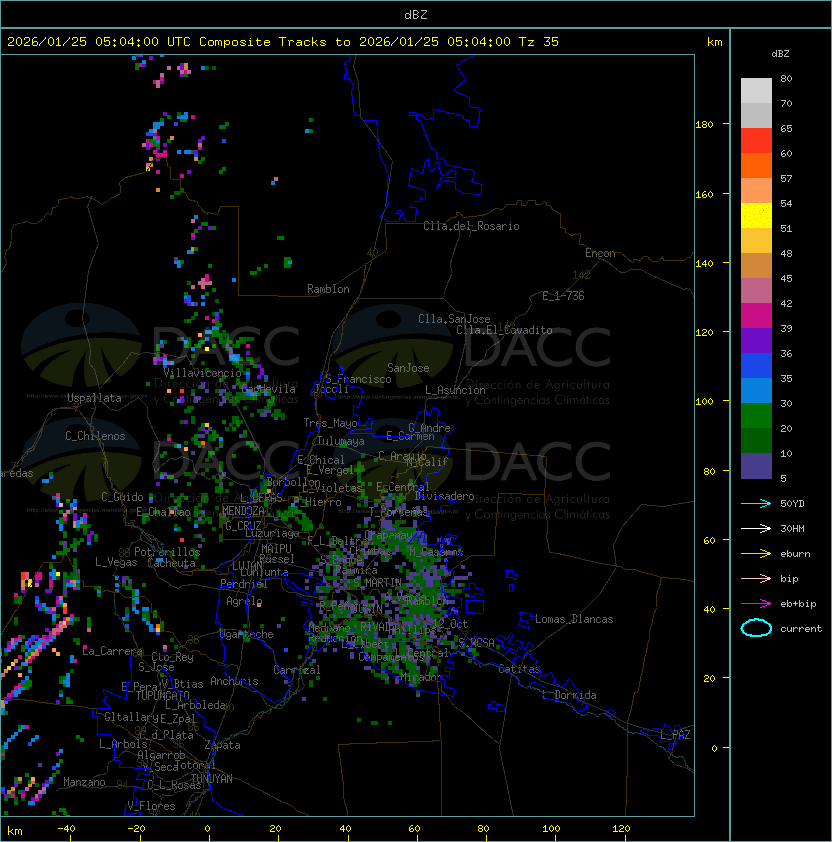Click the cyan ellipse current-storm symbol
832x842 pixels.
[756, 628]
